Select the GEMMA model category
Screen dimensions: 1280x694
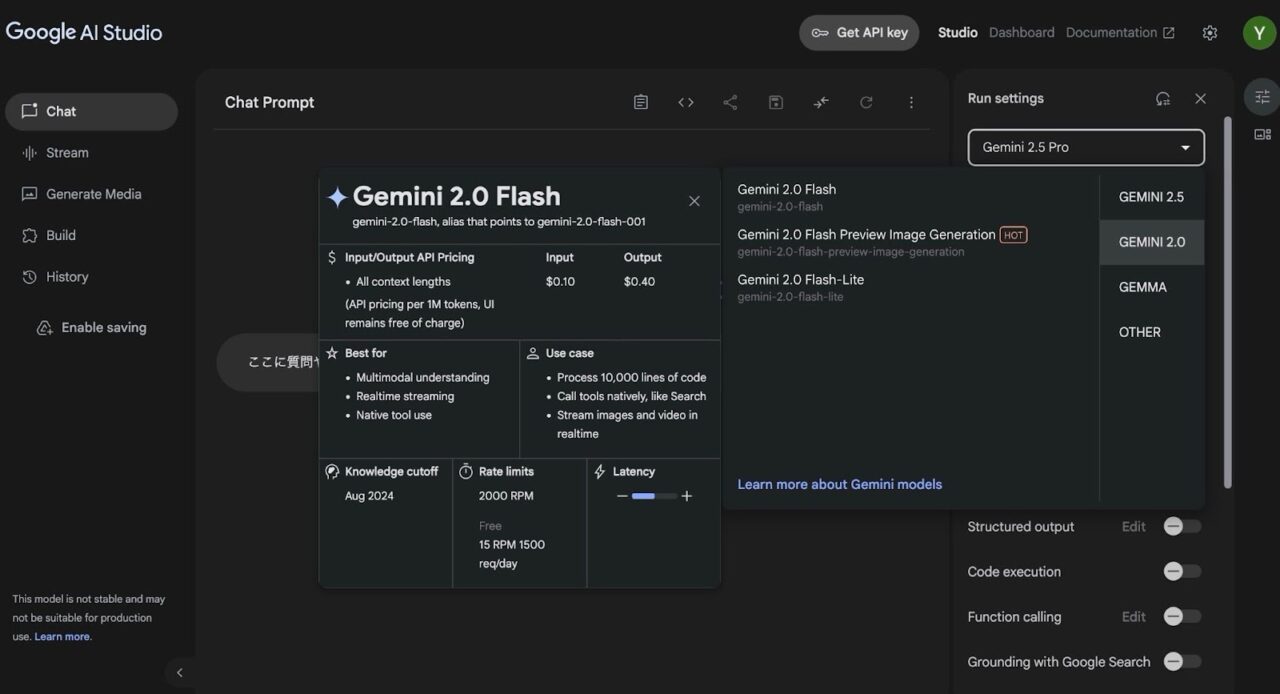[1151, 287]
